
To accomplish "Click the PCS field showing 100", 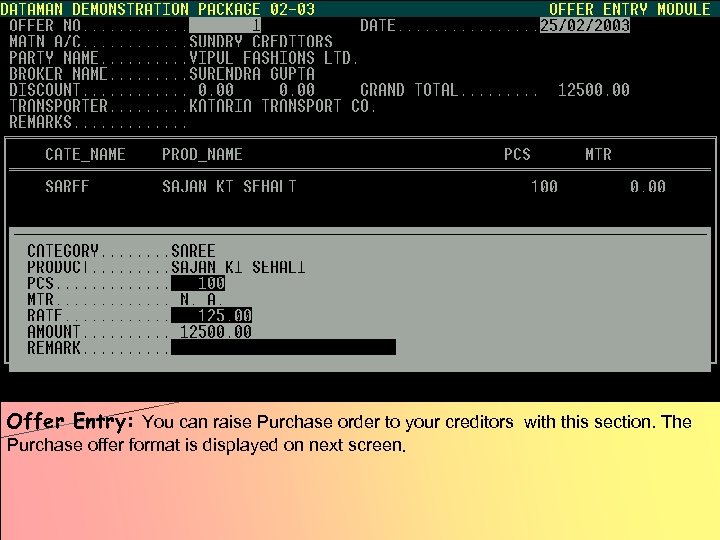I will 198,283.
